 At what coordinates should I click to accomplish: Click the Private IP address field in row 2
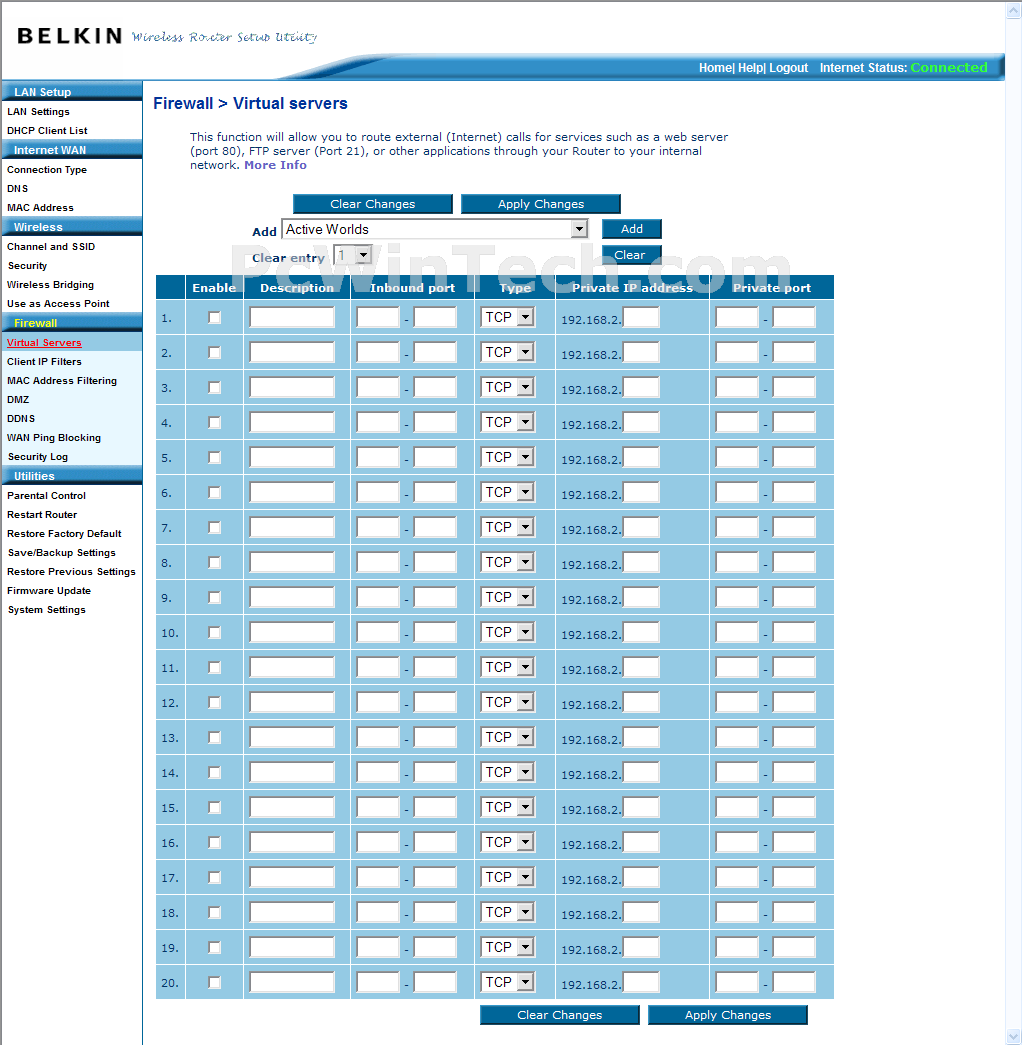641,353
